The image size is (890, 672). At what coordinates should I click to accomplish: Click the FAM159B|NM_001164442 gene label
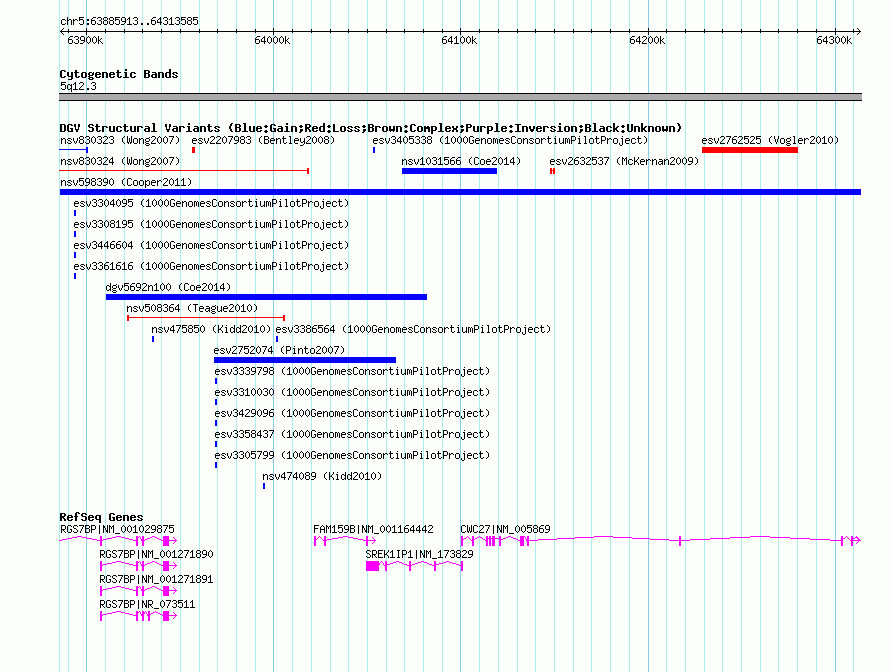373,529
